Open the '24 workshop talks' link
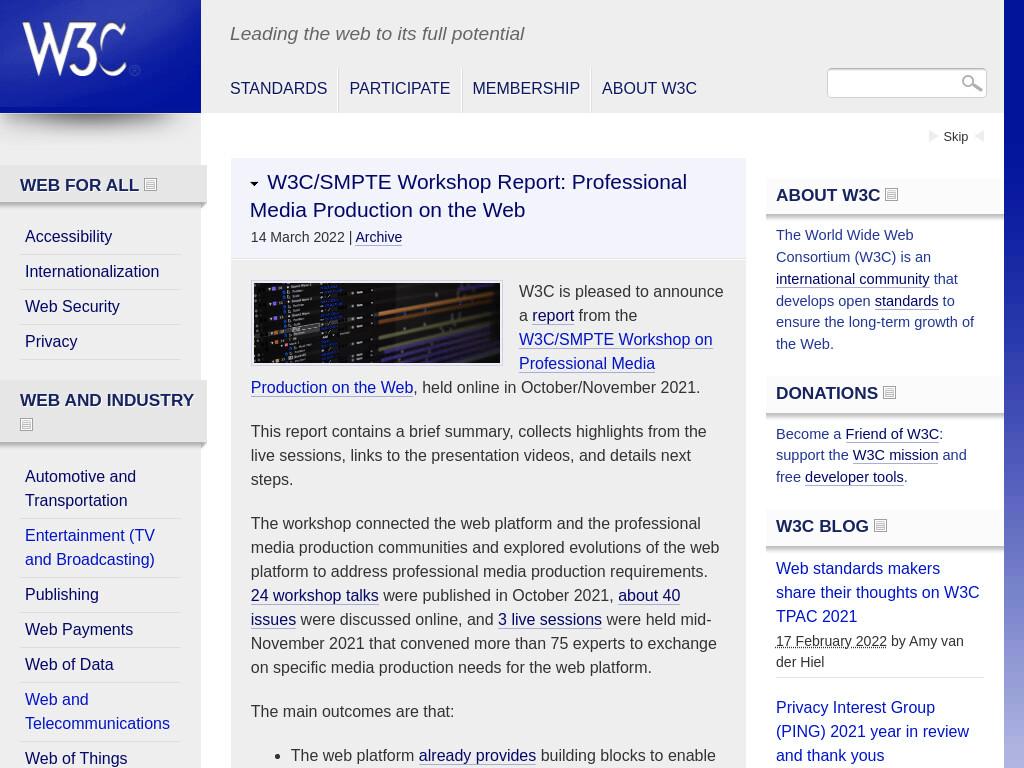The width and height of the screenshot is (1024, 768). pyautogui.click(x=315, y=596)
